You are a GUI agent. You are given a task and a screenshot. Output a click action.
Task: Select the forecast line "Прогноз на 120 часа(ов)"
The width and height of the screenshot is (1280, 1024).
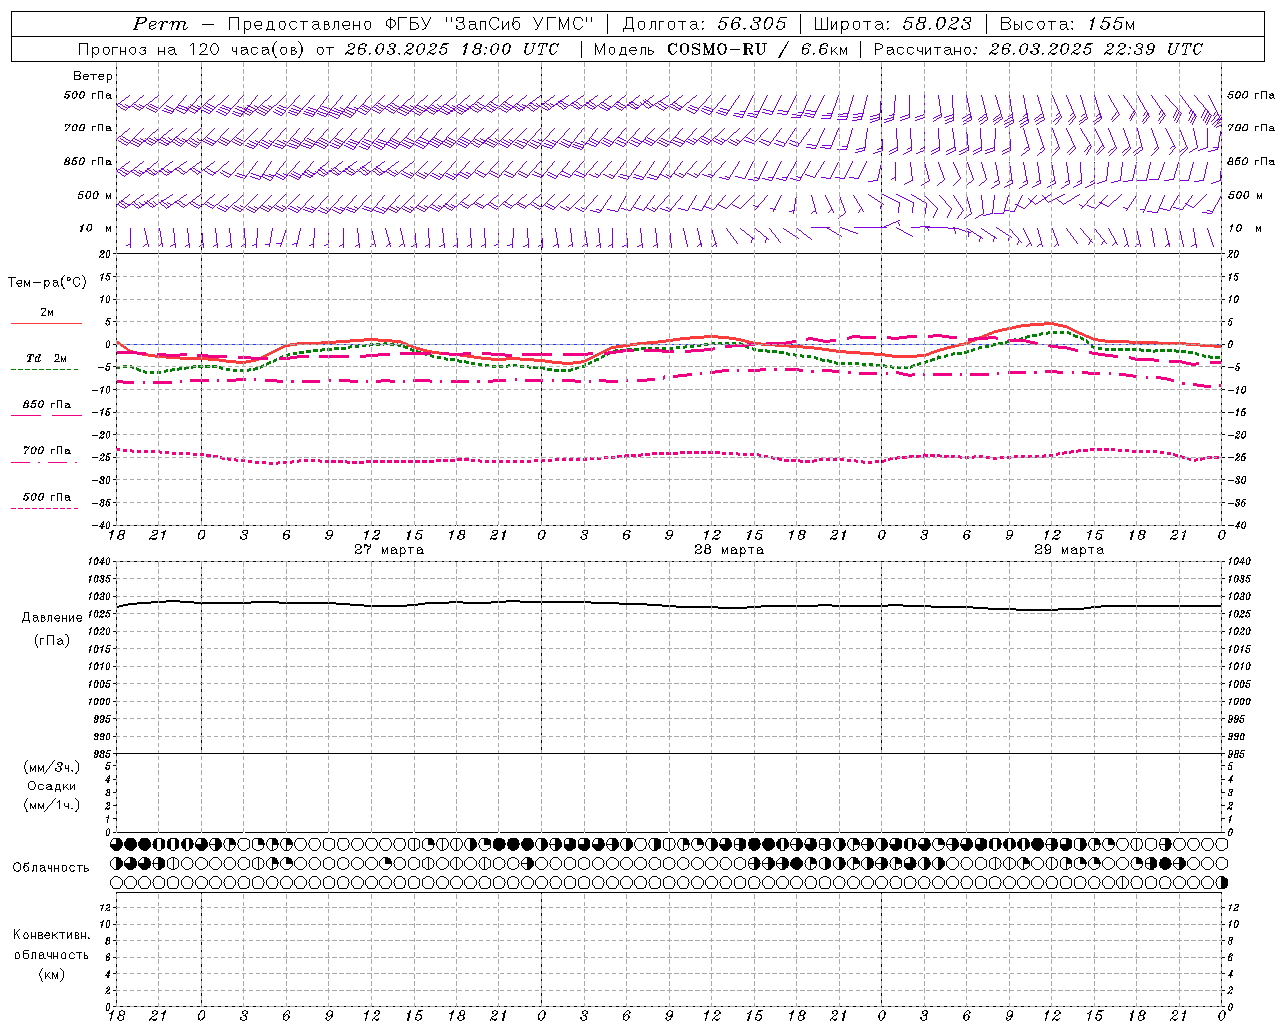click(x=192, y=49)
